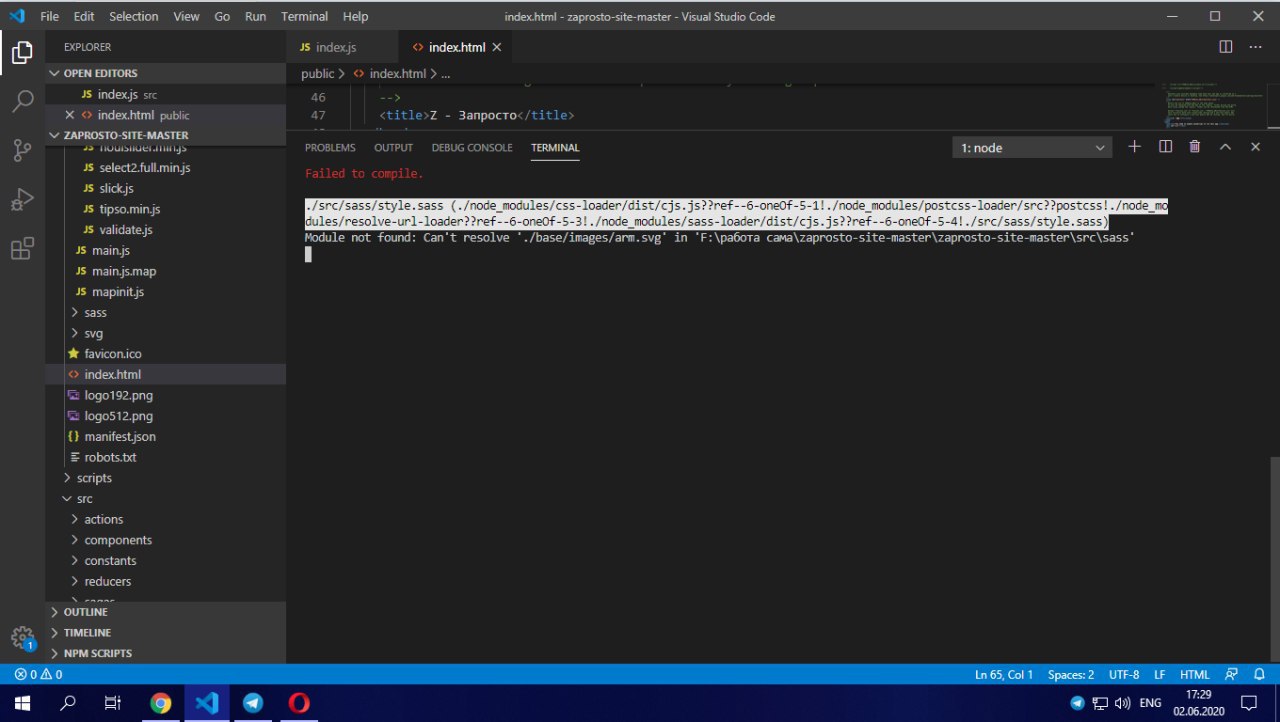Expand the constants folder
The width and height of the screenshot is (1280, 722).
coord(165,560)
